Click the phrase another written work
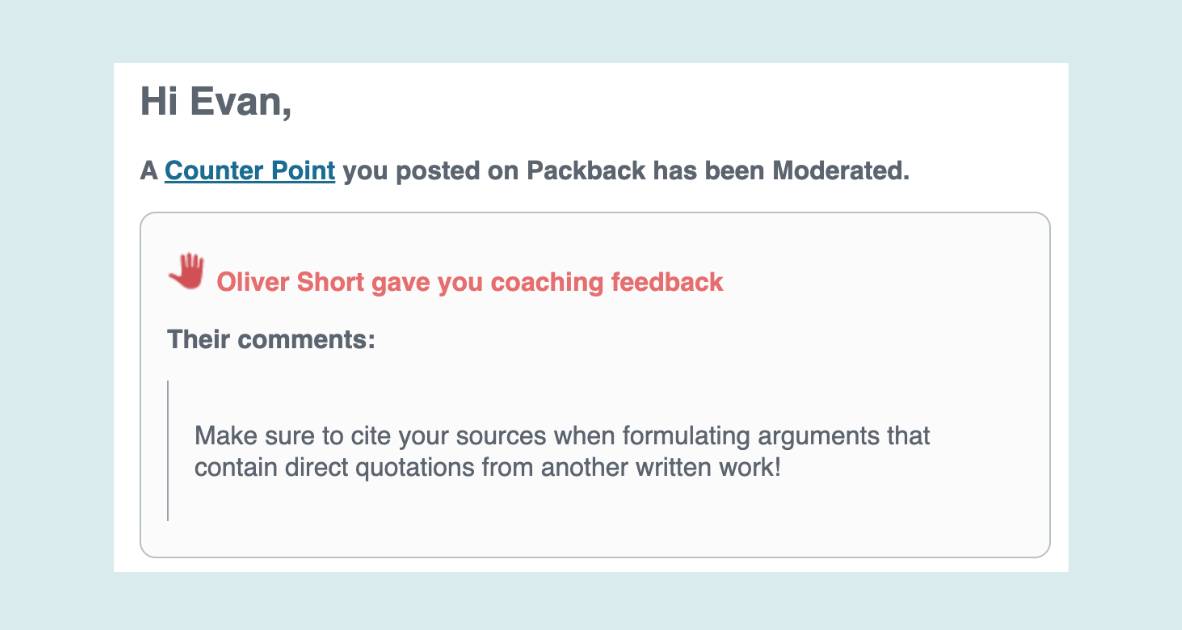 pyautogui.click(x=660, y=467)
